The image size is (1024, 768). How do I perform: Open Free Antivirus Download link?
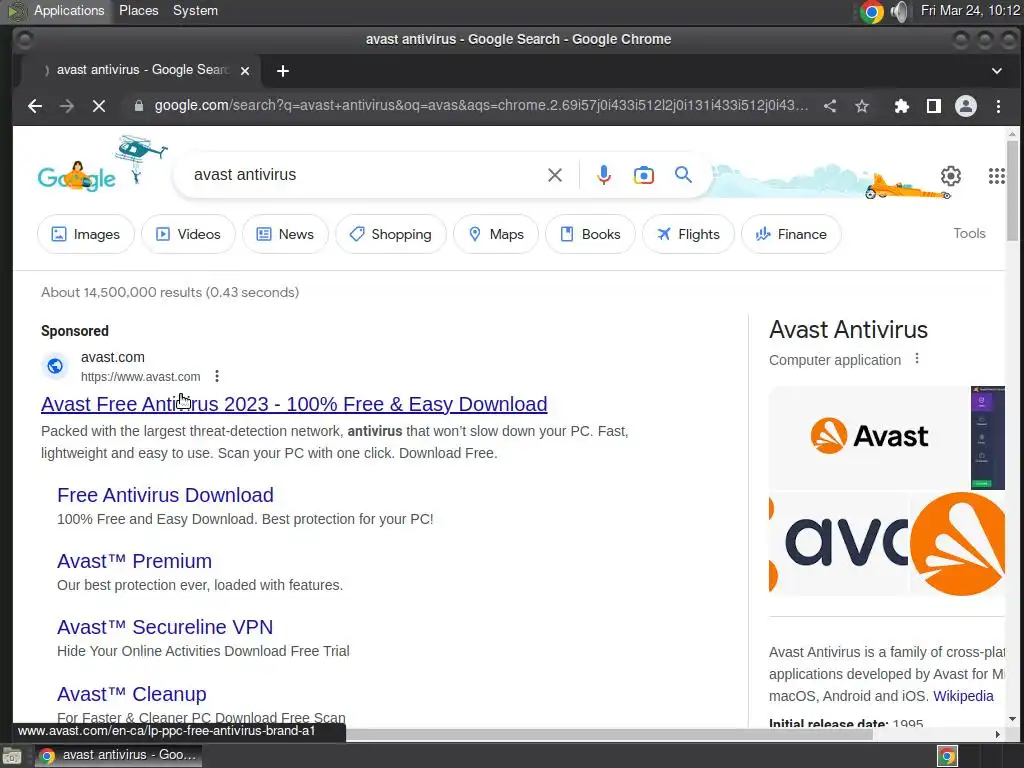point(165,495)
